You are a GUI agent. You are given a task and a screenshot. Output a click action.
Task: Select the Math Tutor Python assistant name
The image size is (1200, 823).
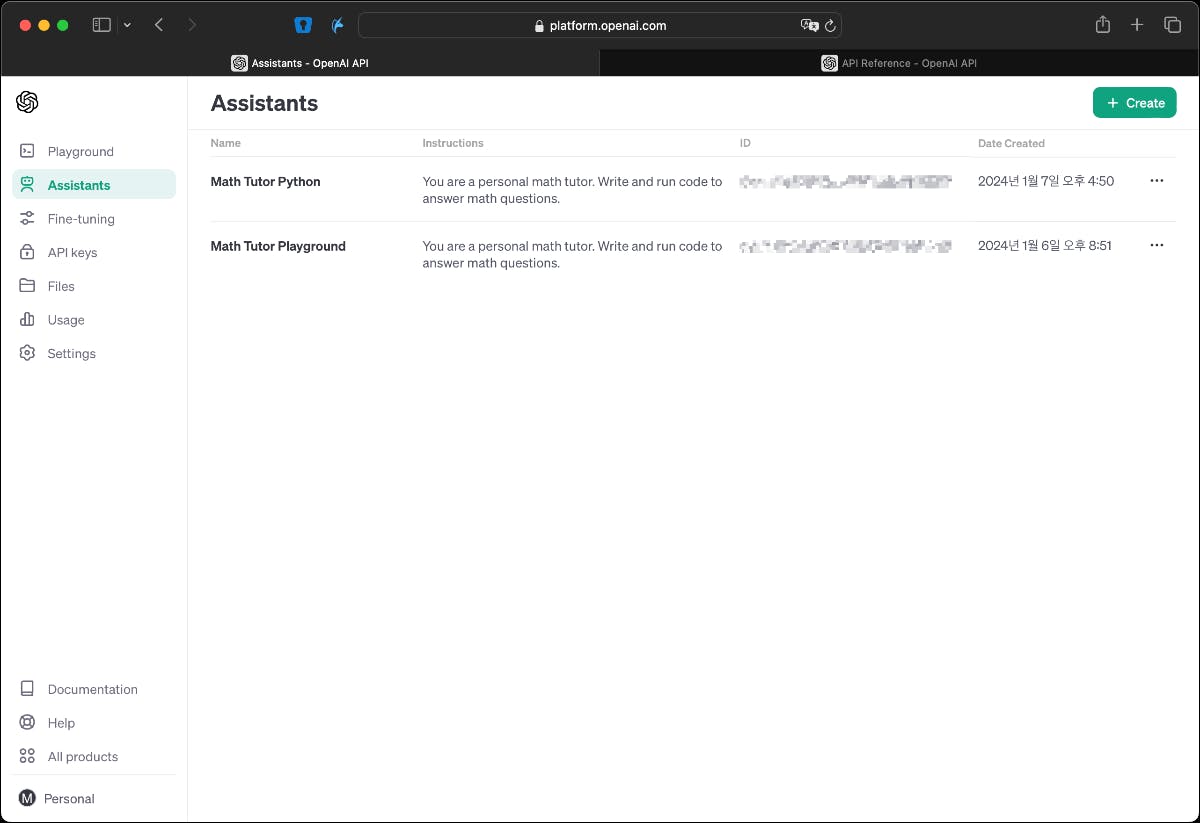click(265, 181)
